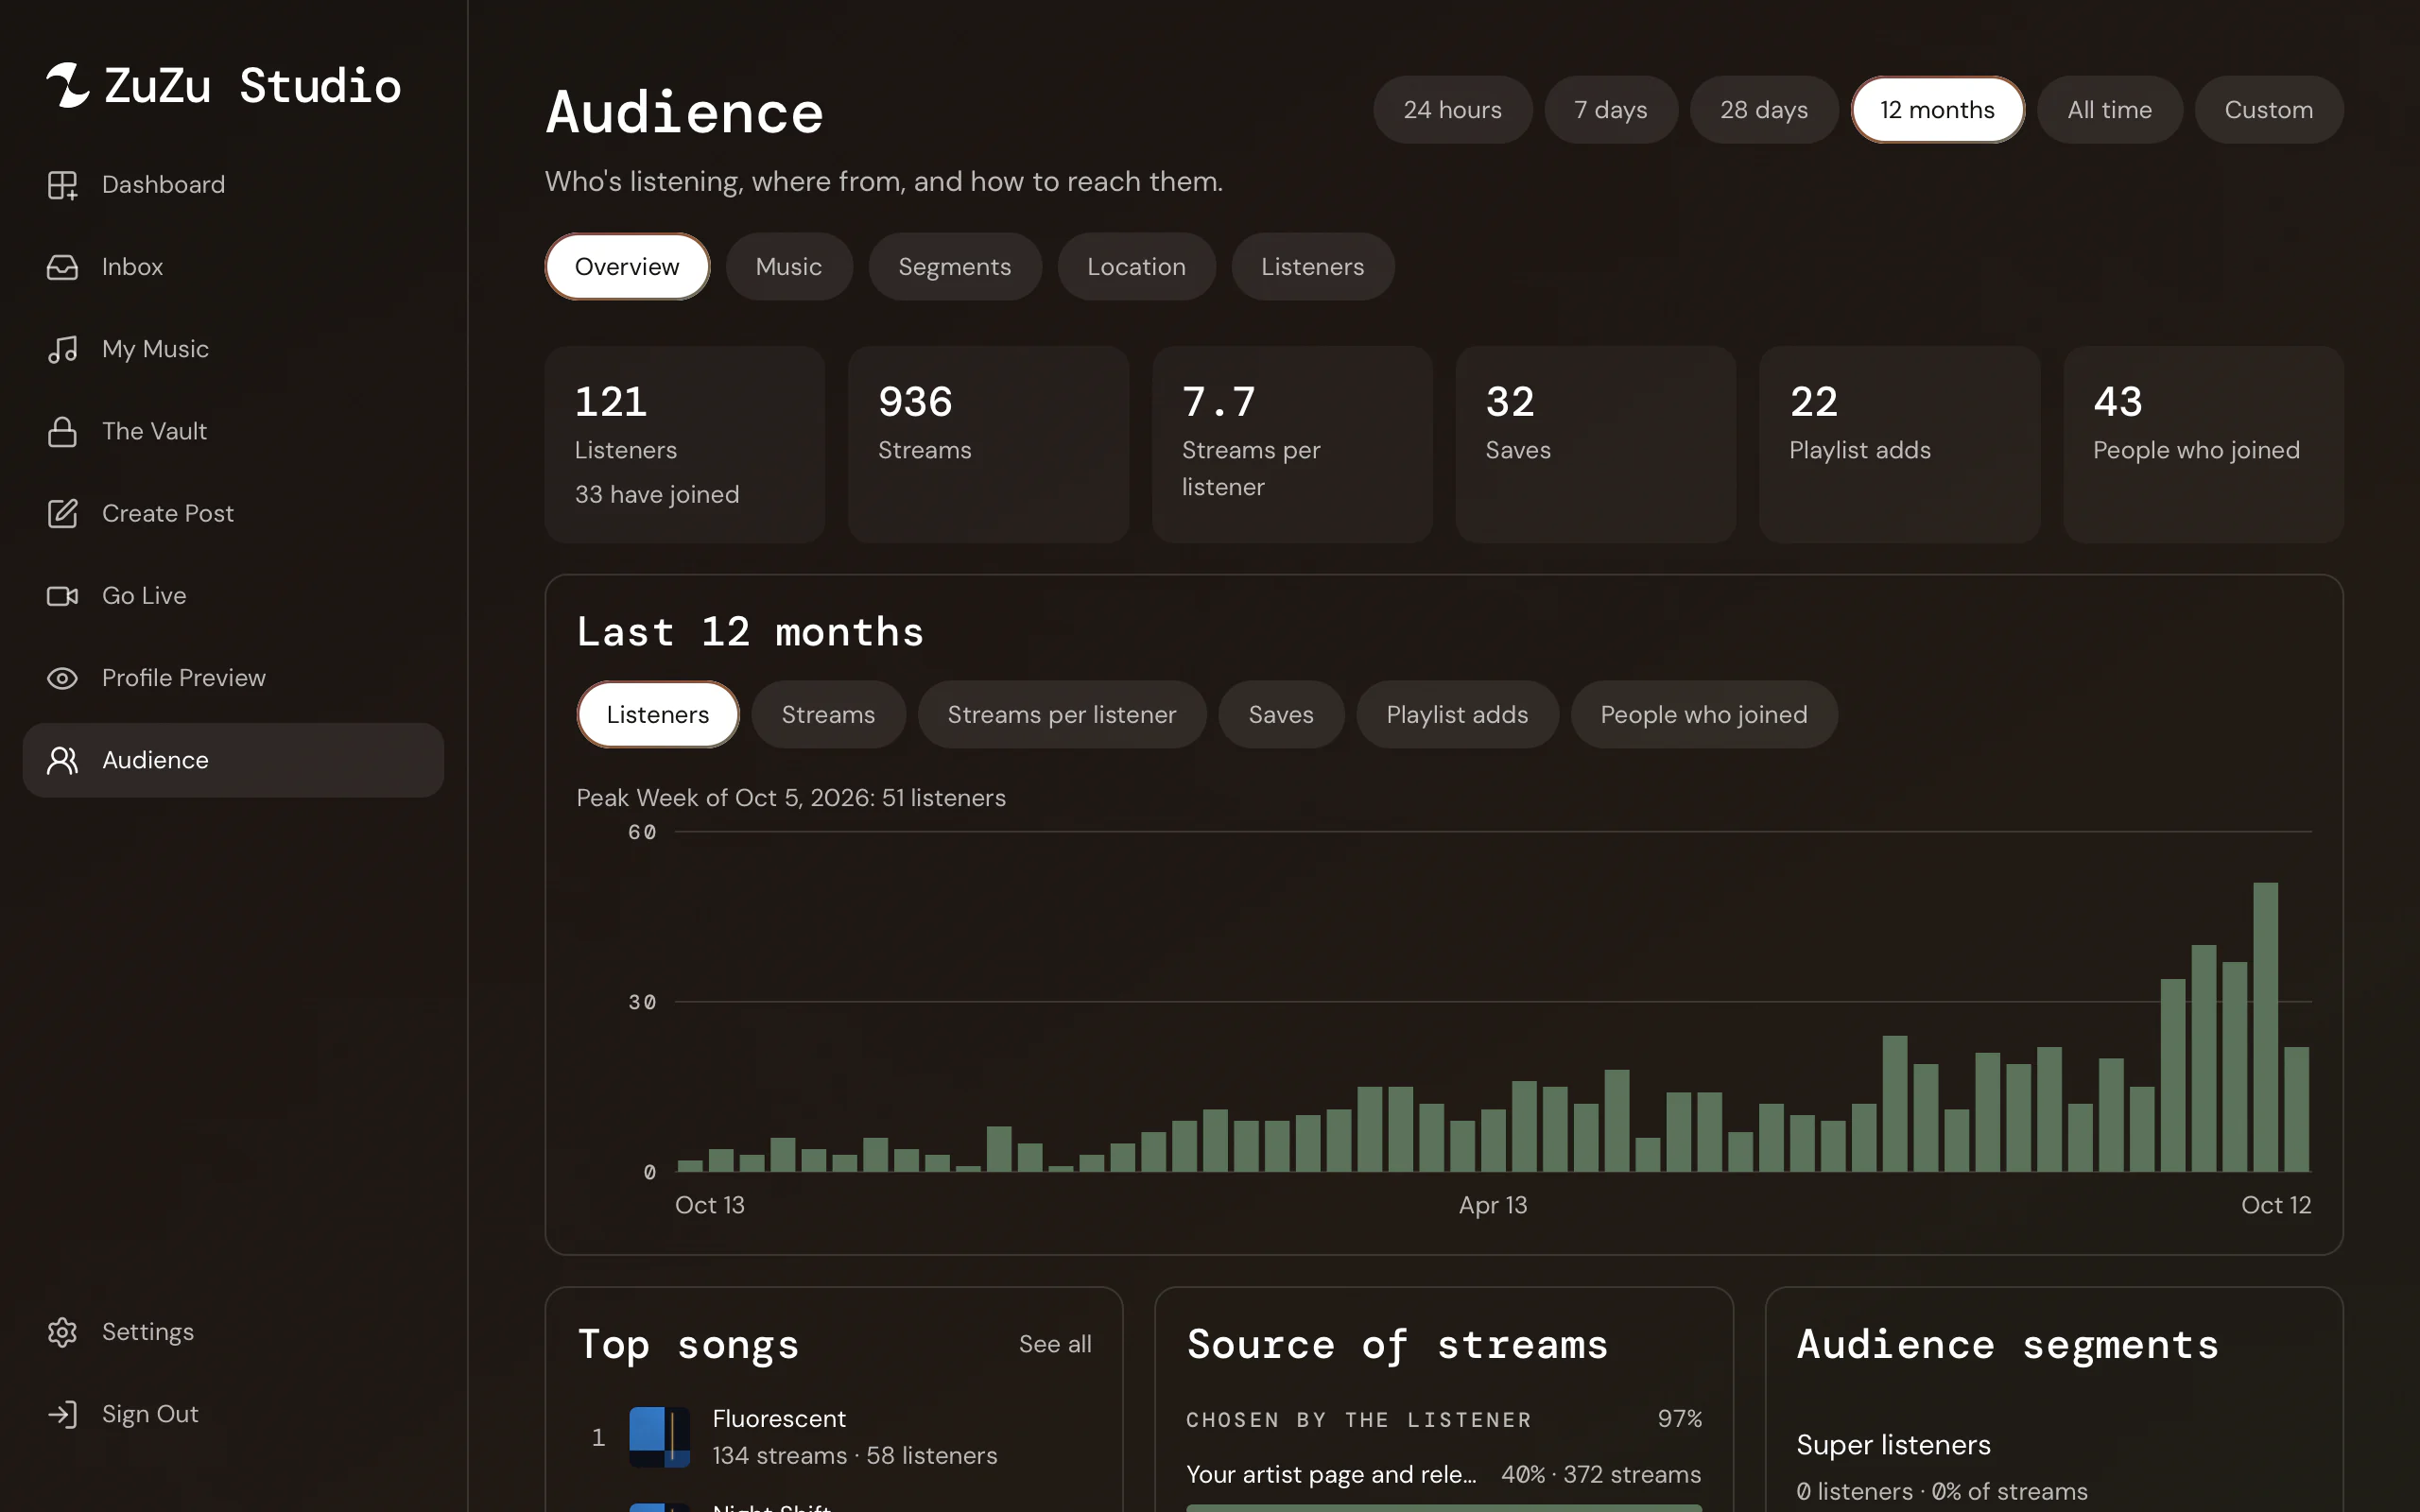Open the Fluorescent song cover thumbnail

click(x=659, y=1437)
